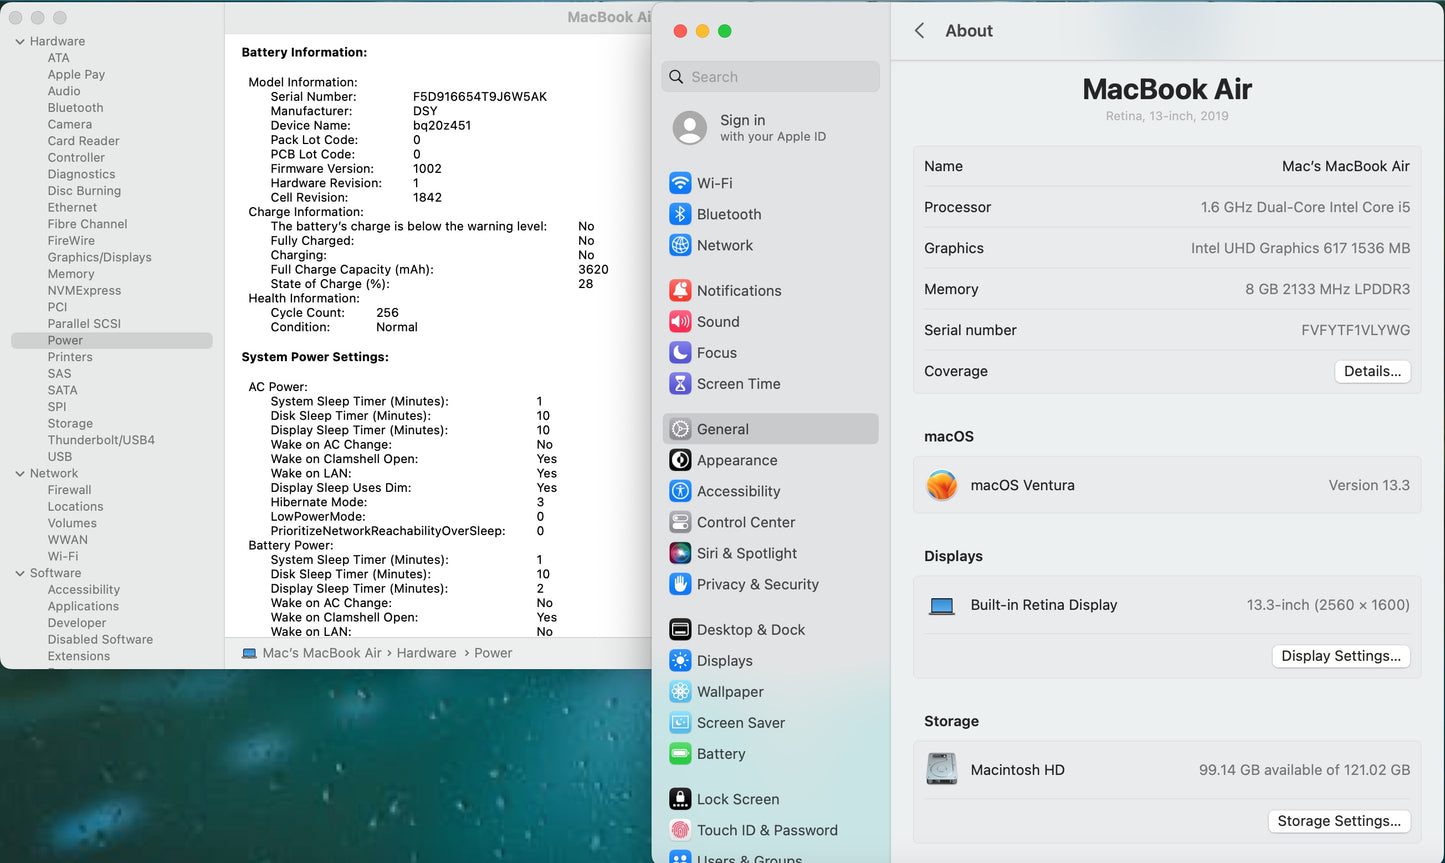Open Display Settings button
1445x863 pixels.
point(1340,656)
